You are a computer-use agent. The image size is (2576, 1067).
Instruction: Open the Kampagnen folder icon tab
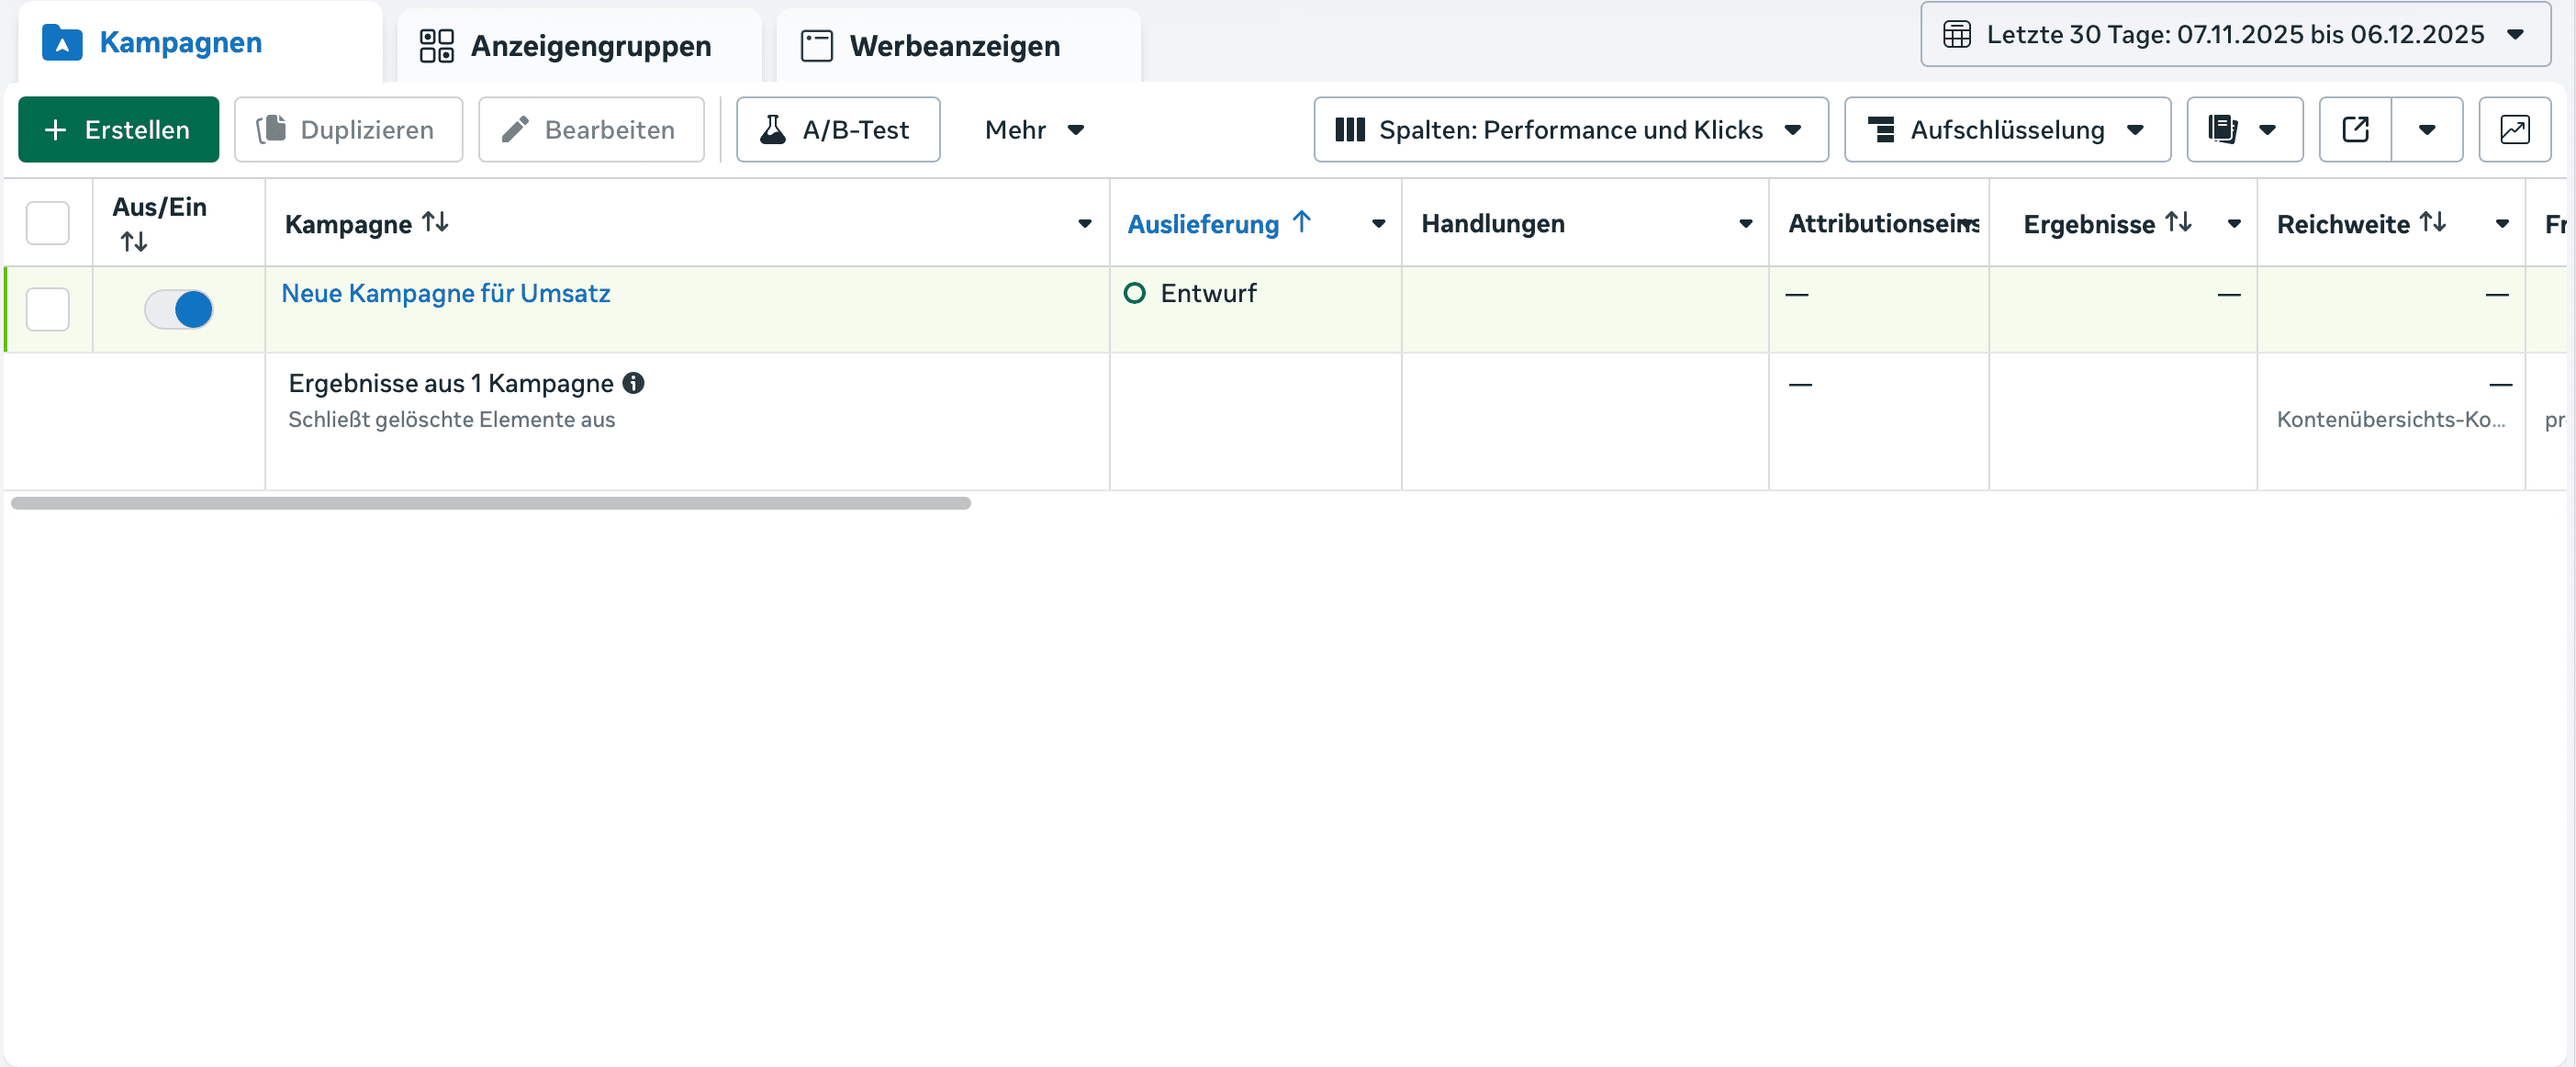[x=61, y=43]
